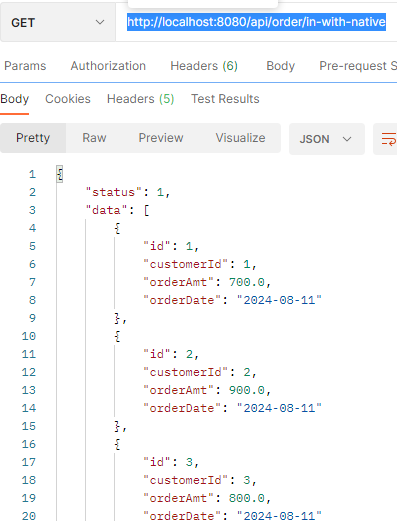Click the "id" key on line 11
The width and height of the screenshot is (397, 527).
click(x=157, y=354)
